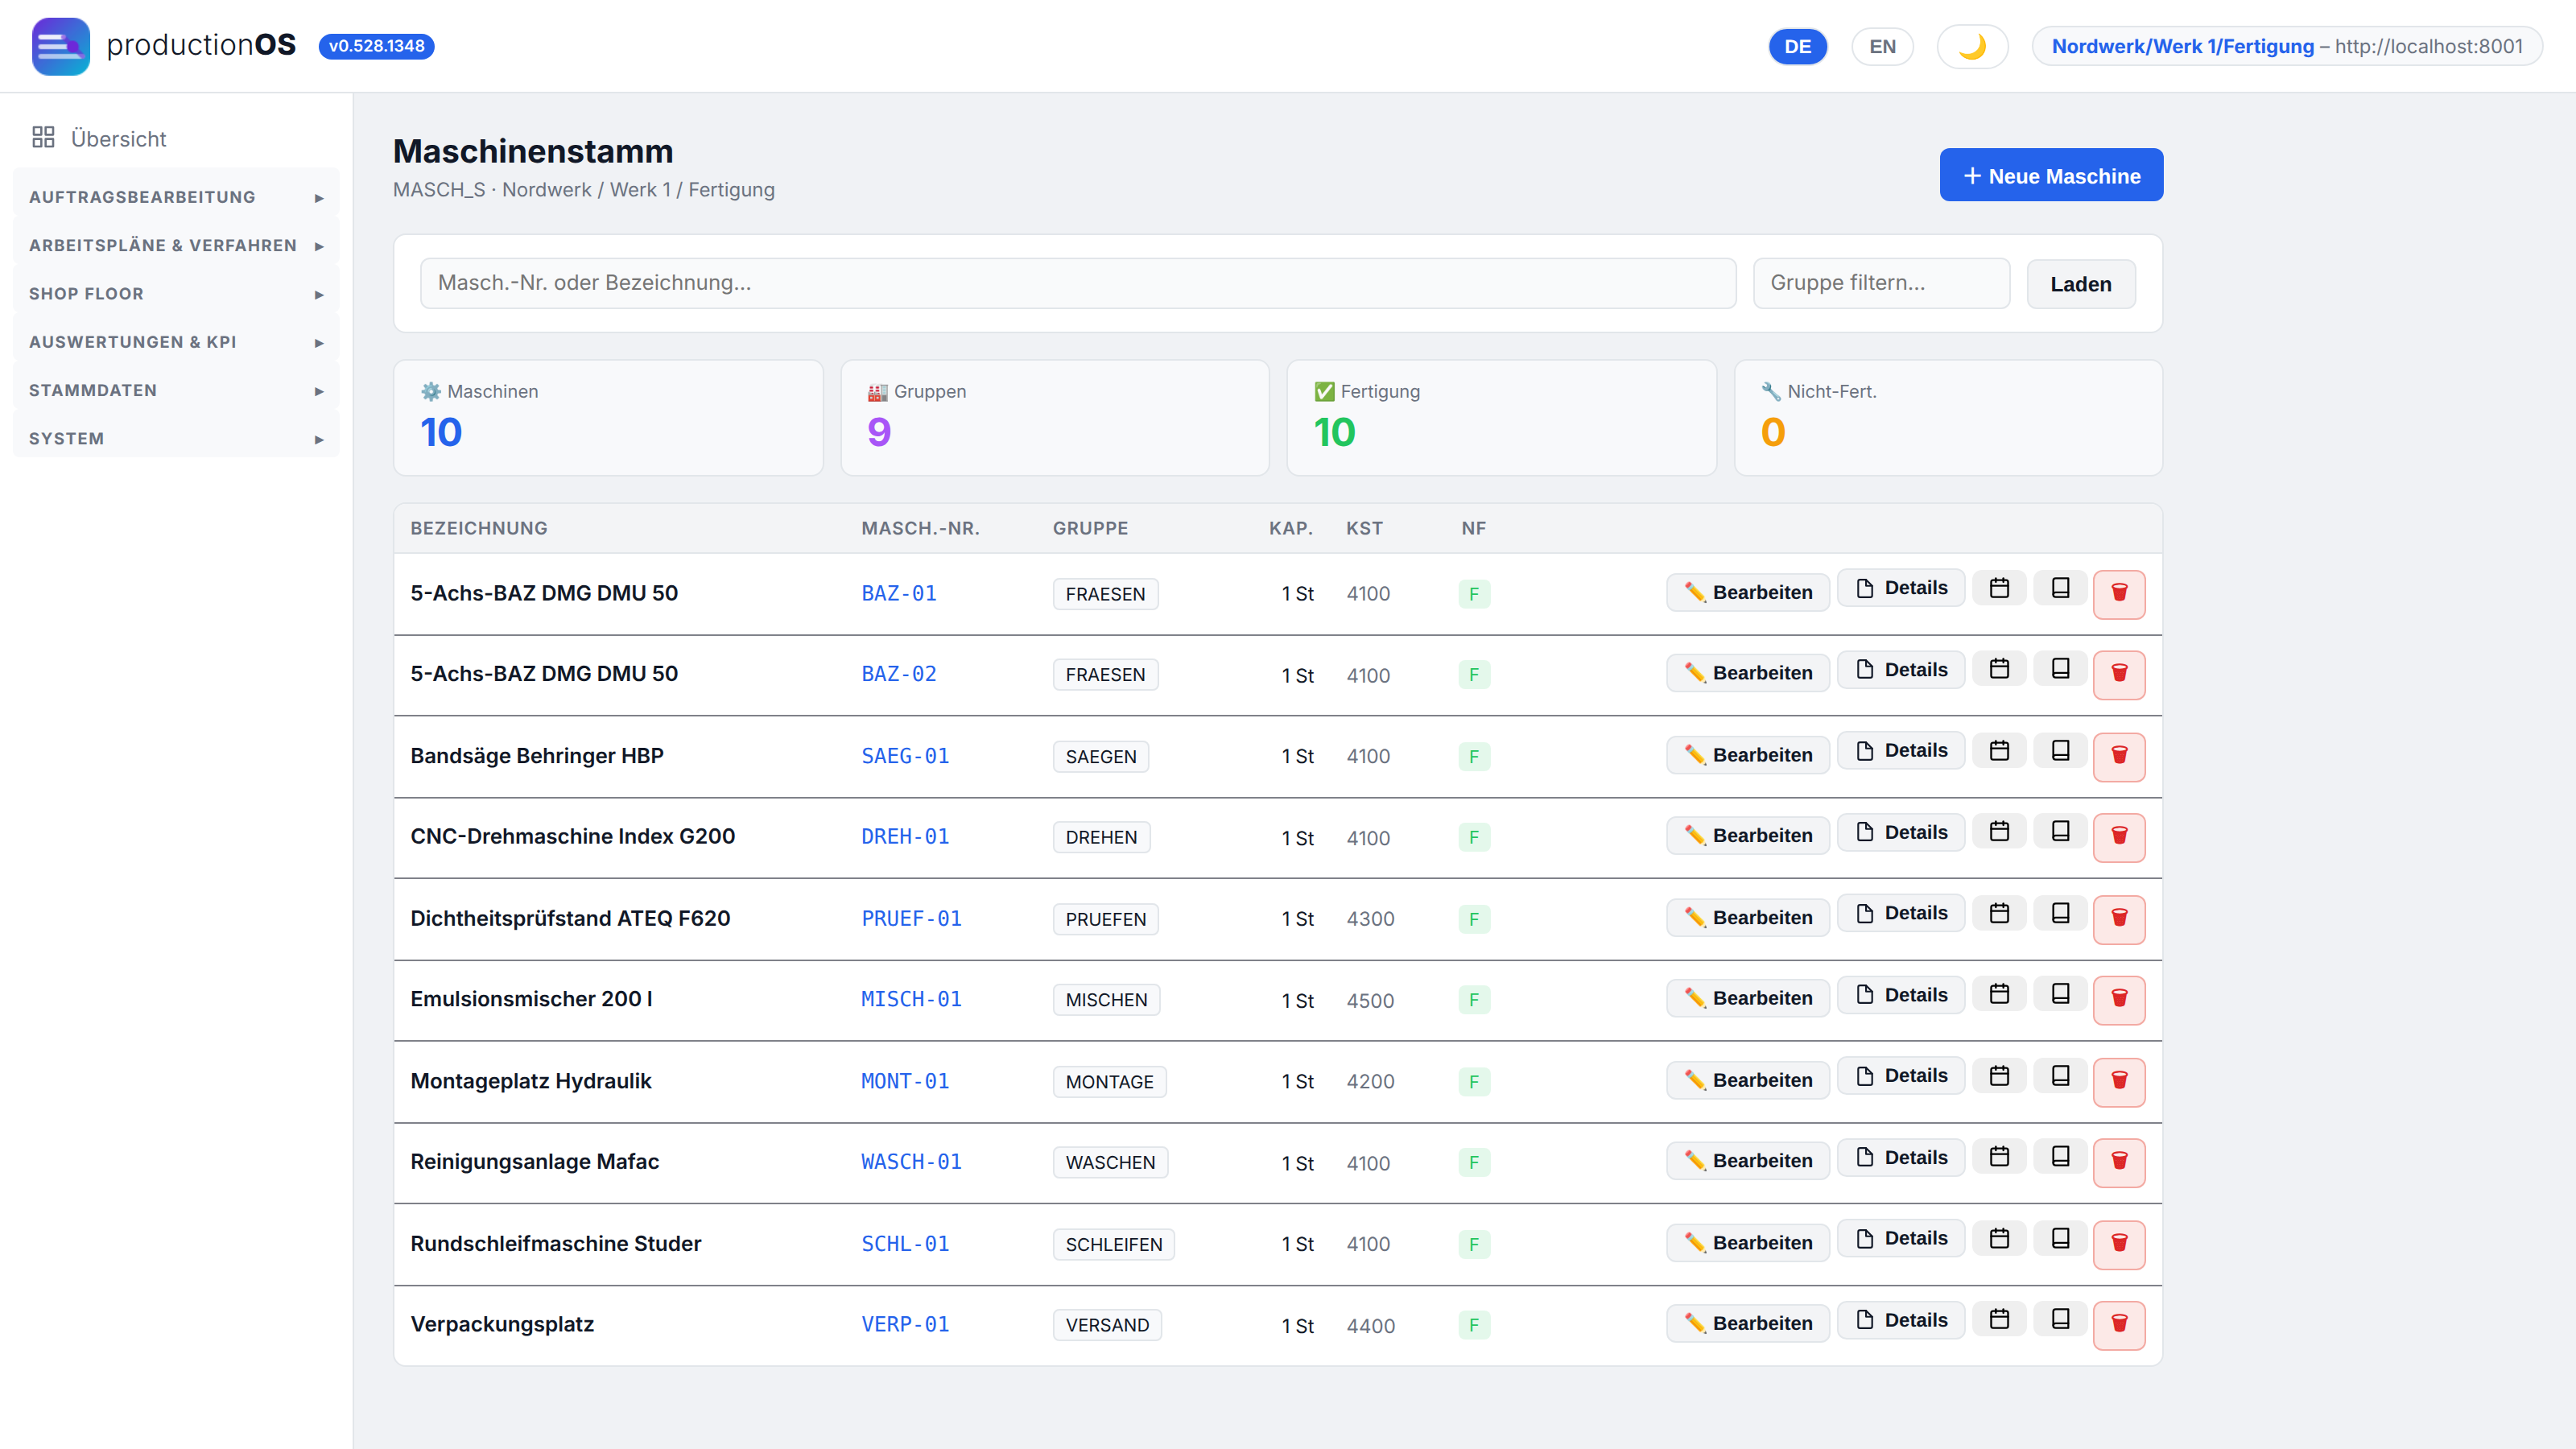
Task: Open Übersicht dashboard grid icon
Action: point(43,138)
